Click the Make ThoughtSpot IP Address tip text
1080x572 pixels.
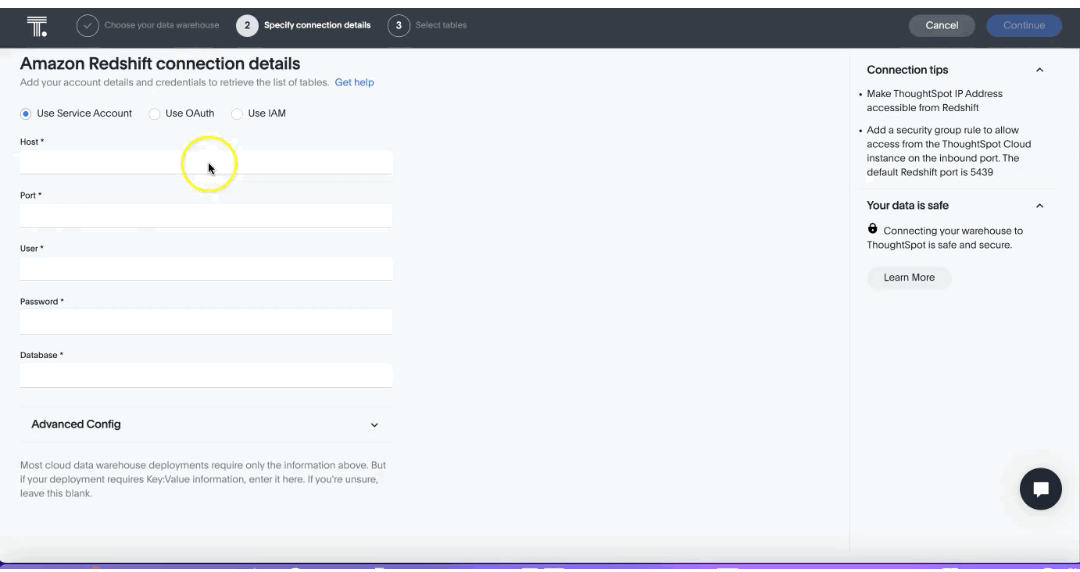click(x=934, y=101)
